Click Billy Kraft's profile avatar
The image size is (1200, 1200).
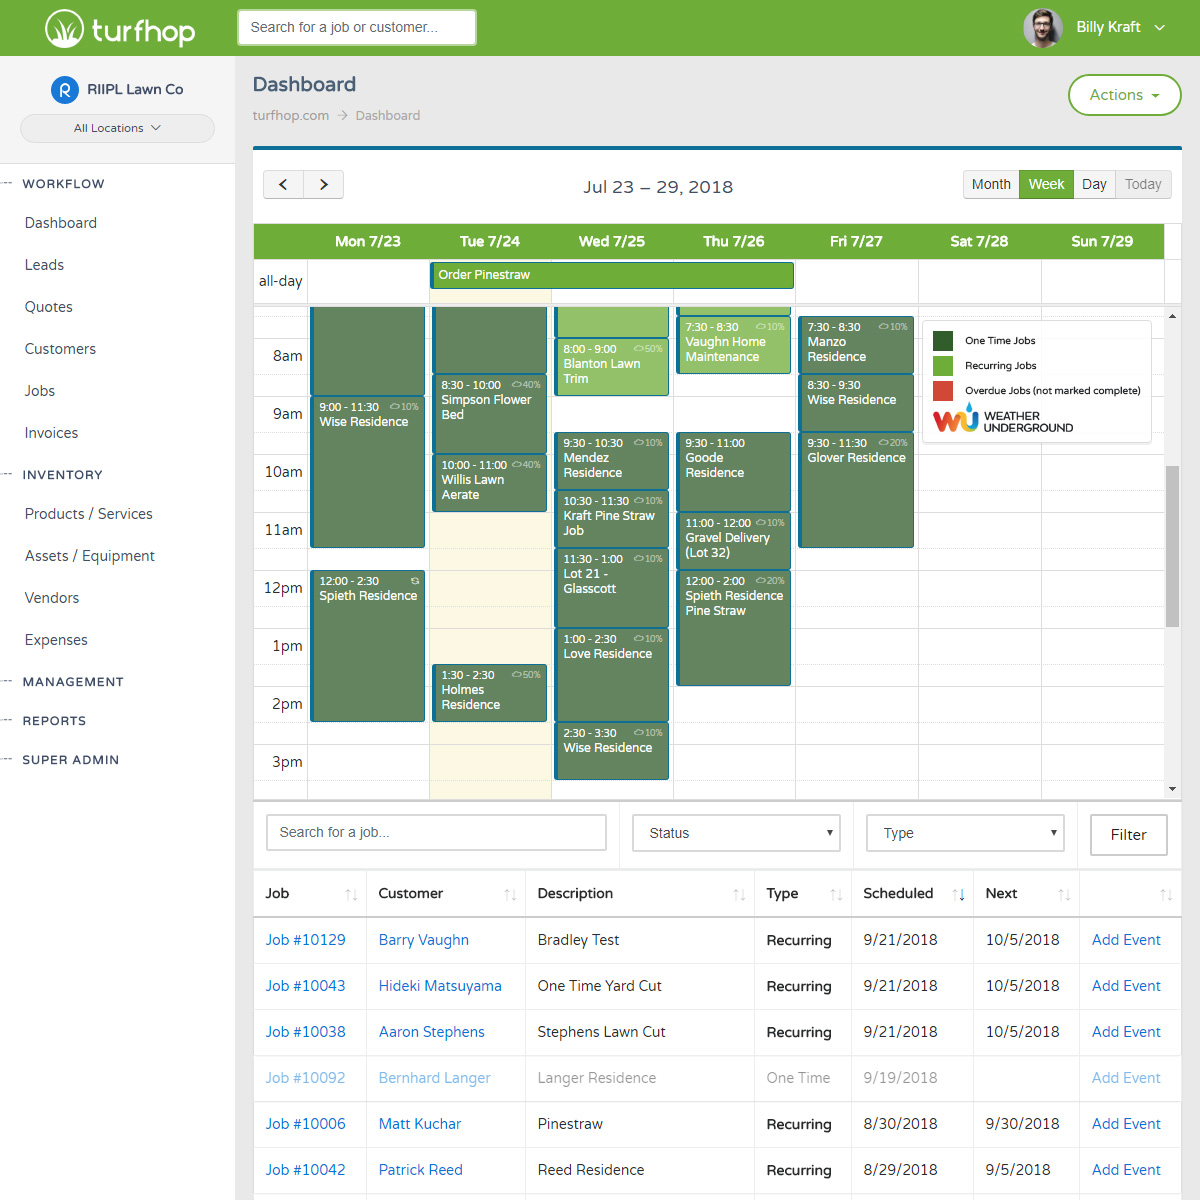1042,28
